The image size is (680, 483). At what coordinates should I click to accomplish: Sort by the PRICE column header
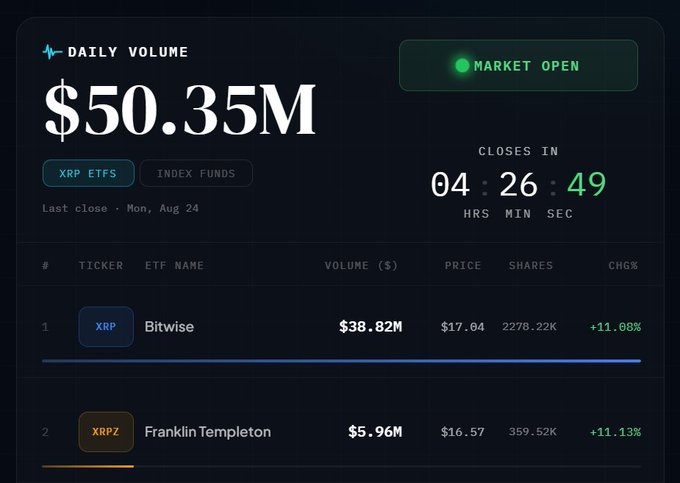(x=463, y=265)
